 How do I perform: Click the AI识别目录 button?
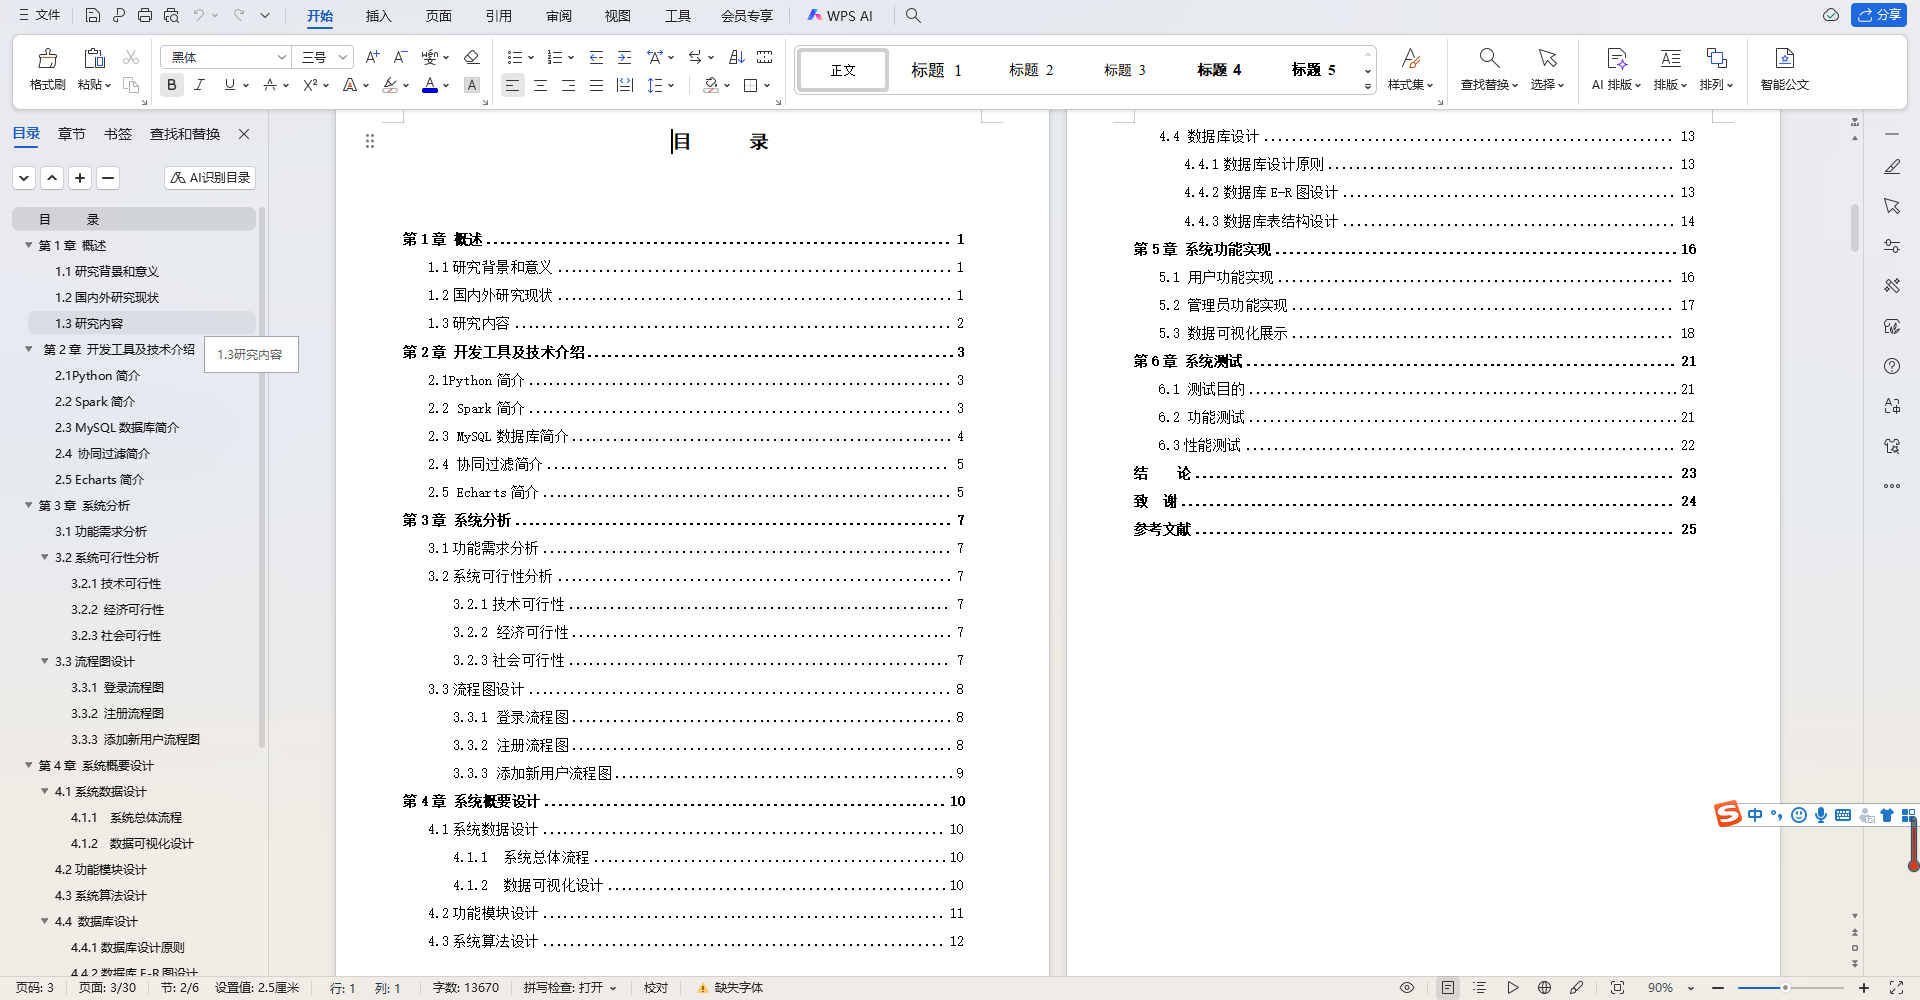click(210, 177)
